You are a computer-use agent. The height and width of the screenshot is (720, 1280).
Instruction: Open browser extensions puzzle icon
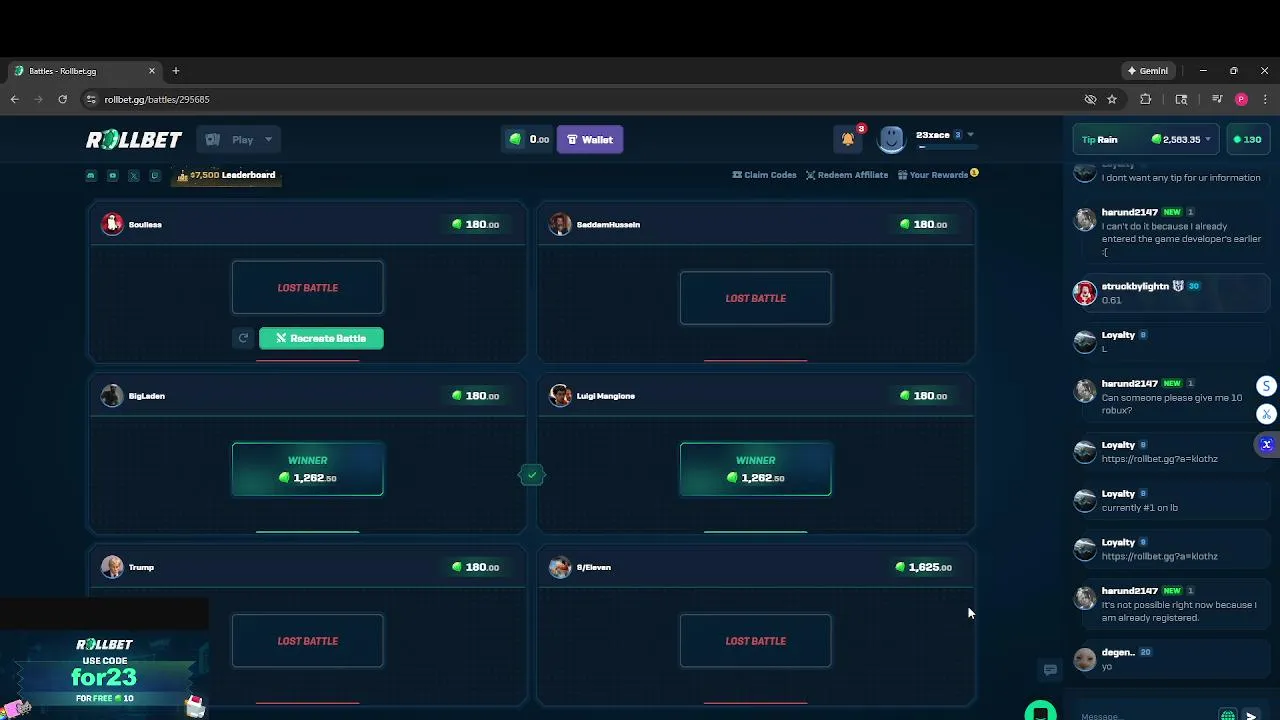click(x=1146, y=99)
